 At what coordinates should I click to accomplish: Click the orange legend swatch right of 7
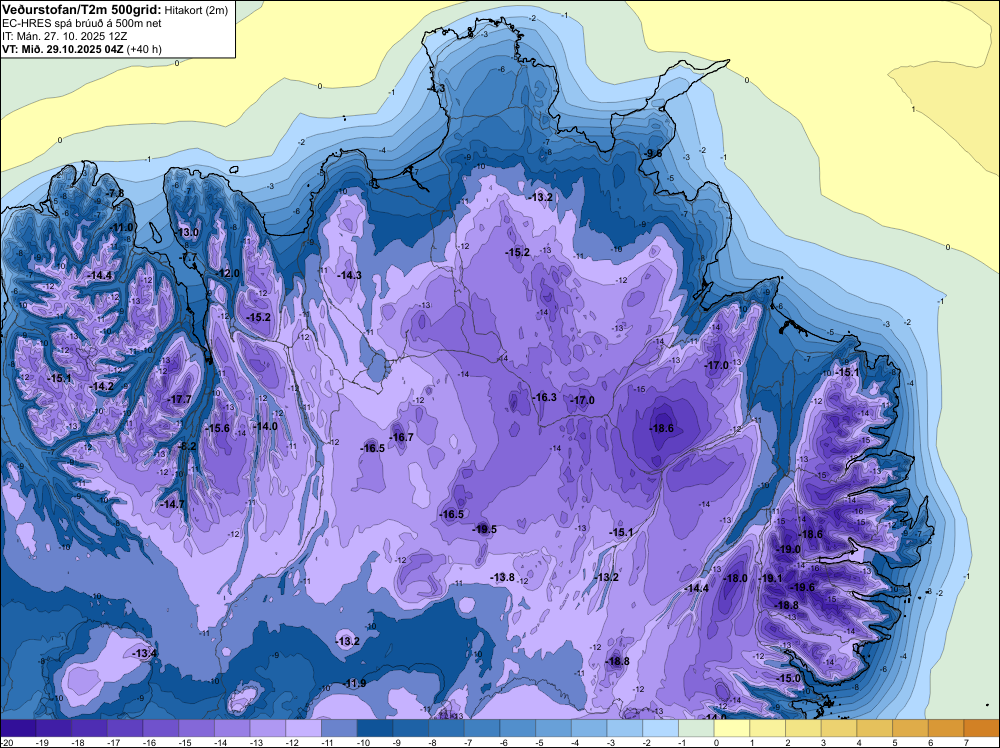(982, 728)
